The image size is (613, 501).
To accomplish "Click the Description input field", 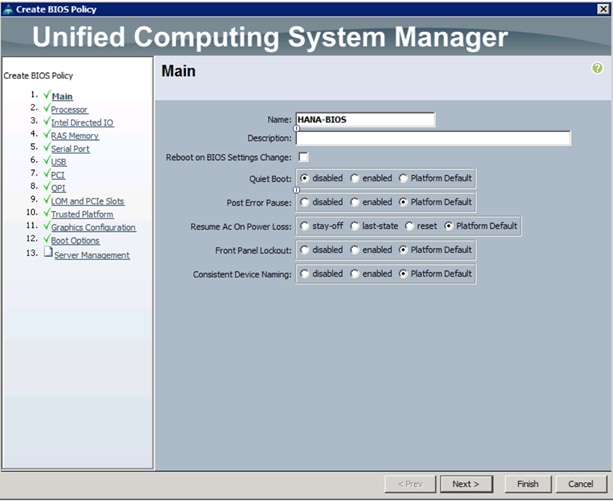I will point(433,138).
